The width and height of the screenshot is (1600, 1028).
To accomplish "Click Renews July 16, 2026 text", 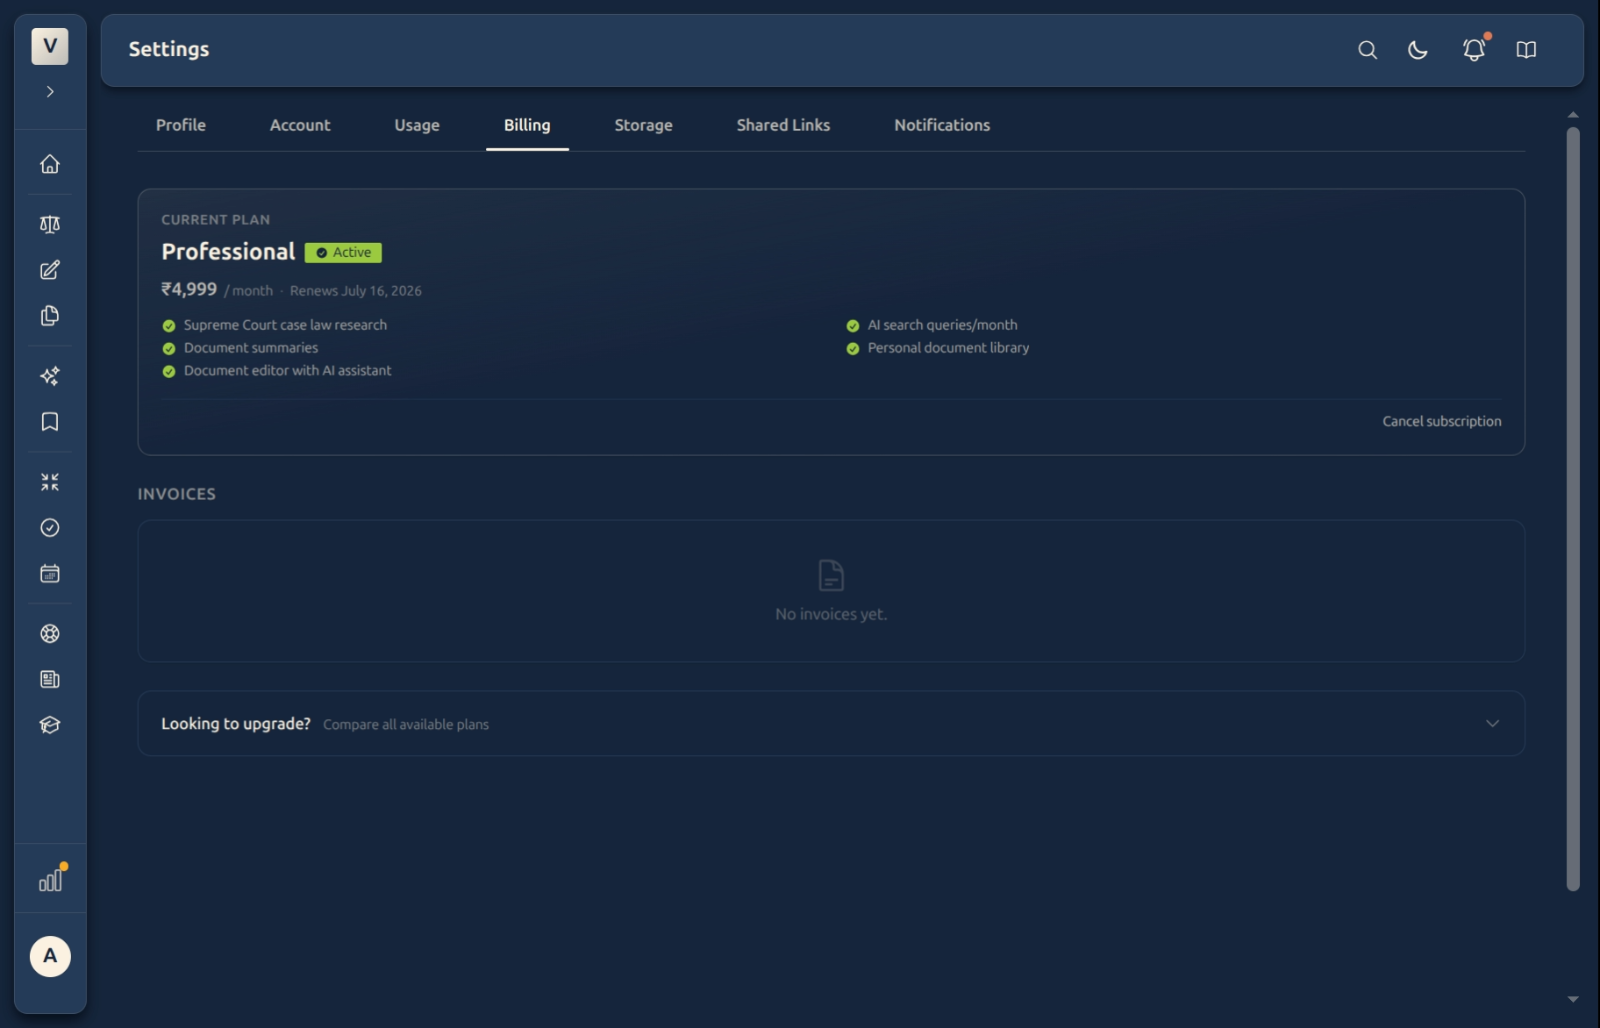I will point(356,291).
